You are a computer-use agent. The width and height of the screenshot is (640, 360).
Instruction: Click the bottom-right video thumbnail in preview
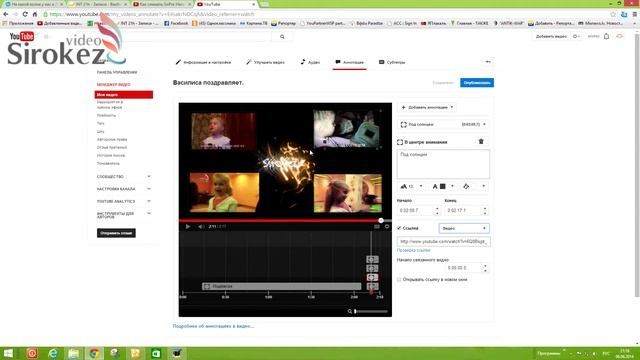[348, 193]
